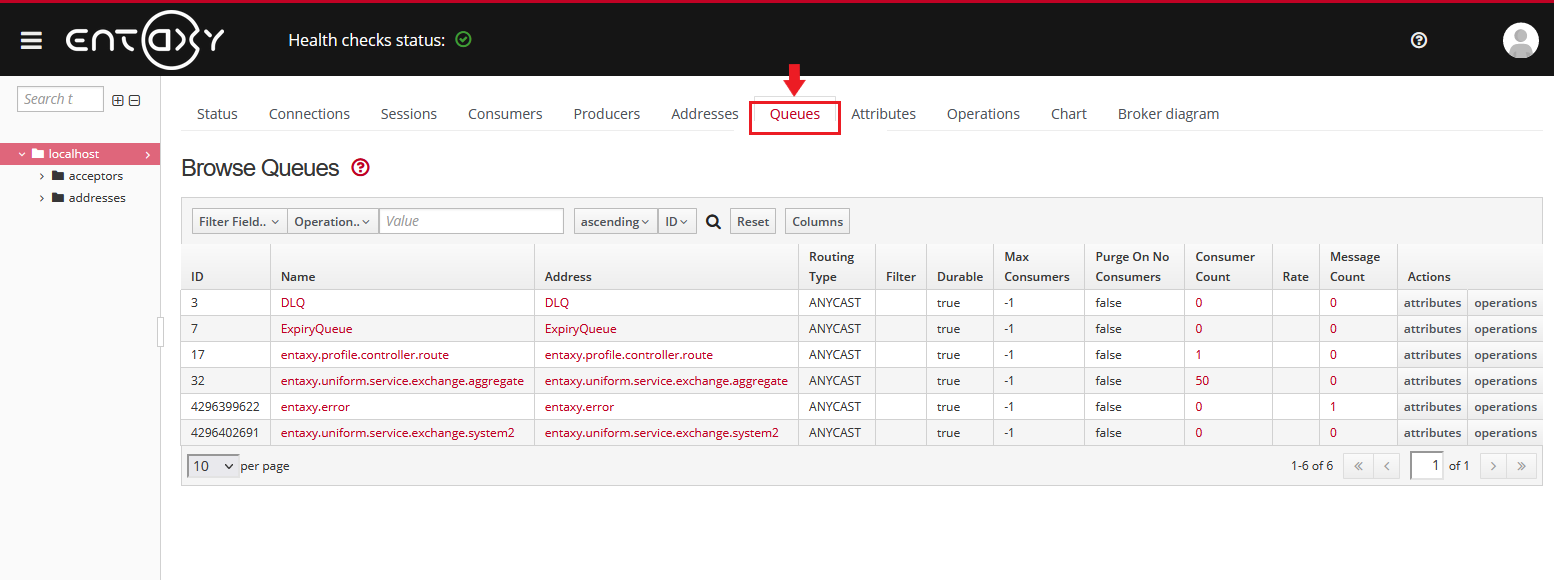Open the Filter Field dropdown
The height and width of the screenshot is (580, 1554).
coord(239,222)
